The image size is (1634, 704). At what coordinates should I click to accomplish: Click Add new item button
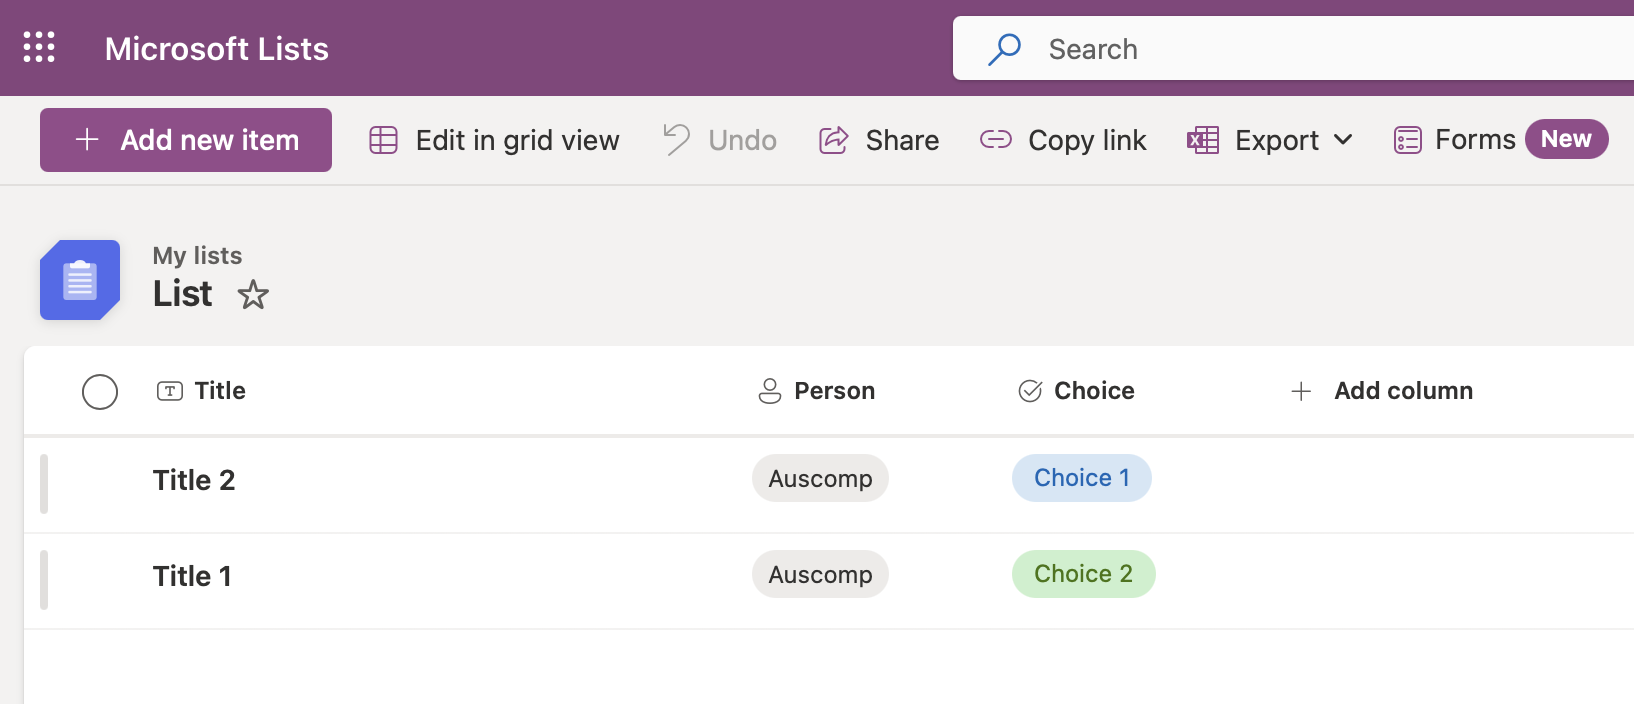186,140
